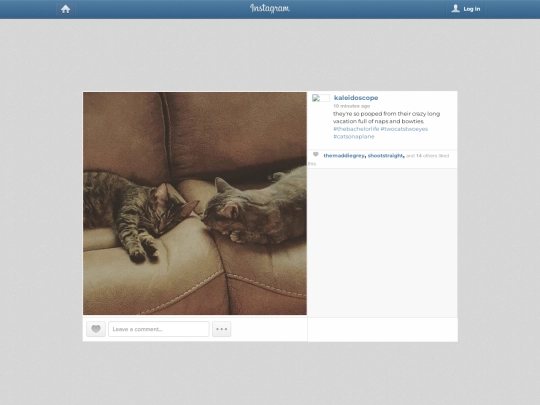Image resolution: width=540 pixels, height=405 pixels.
Task: Open kaleidoscope's profile name link
Action: [356, 98]
